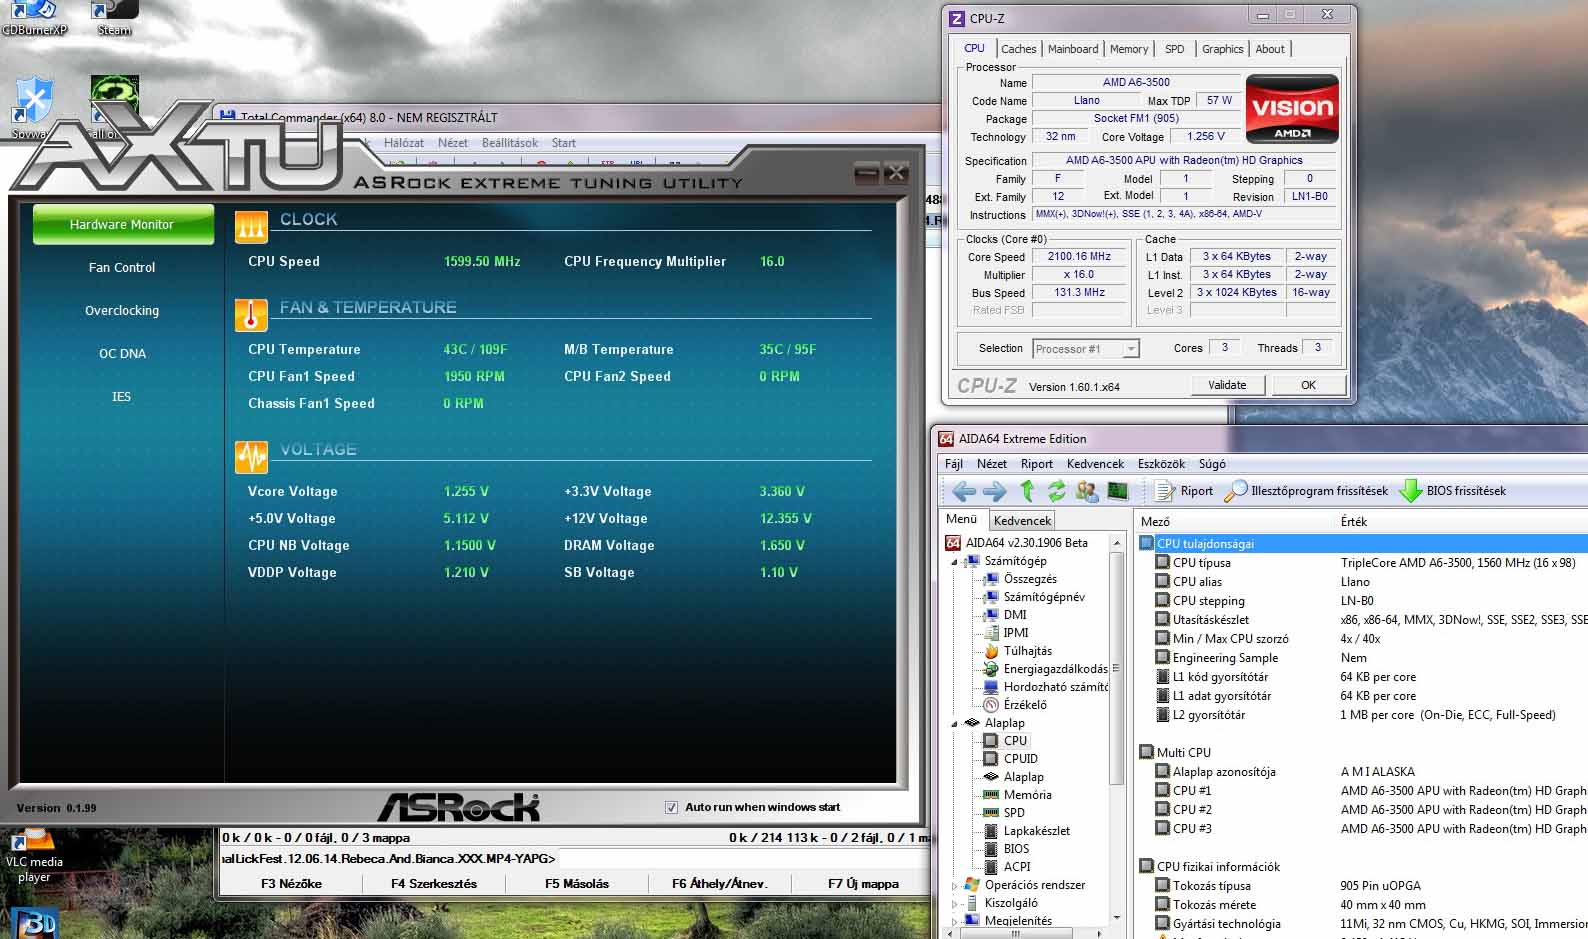Switch to the Mainboard tab in CPU-Z

point(1072,49)
